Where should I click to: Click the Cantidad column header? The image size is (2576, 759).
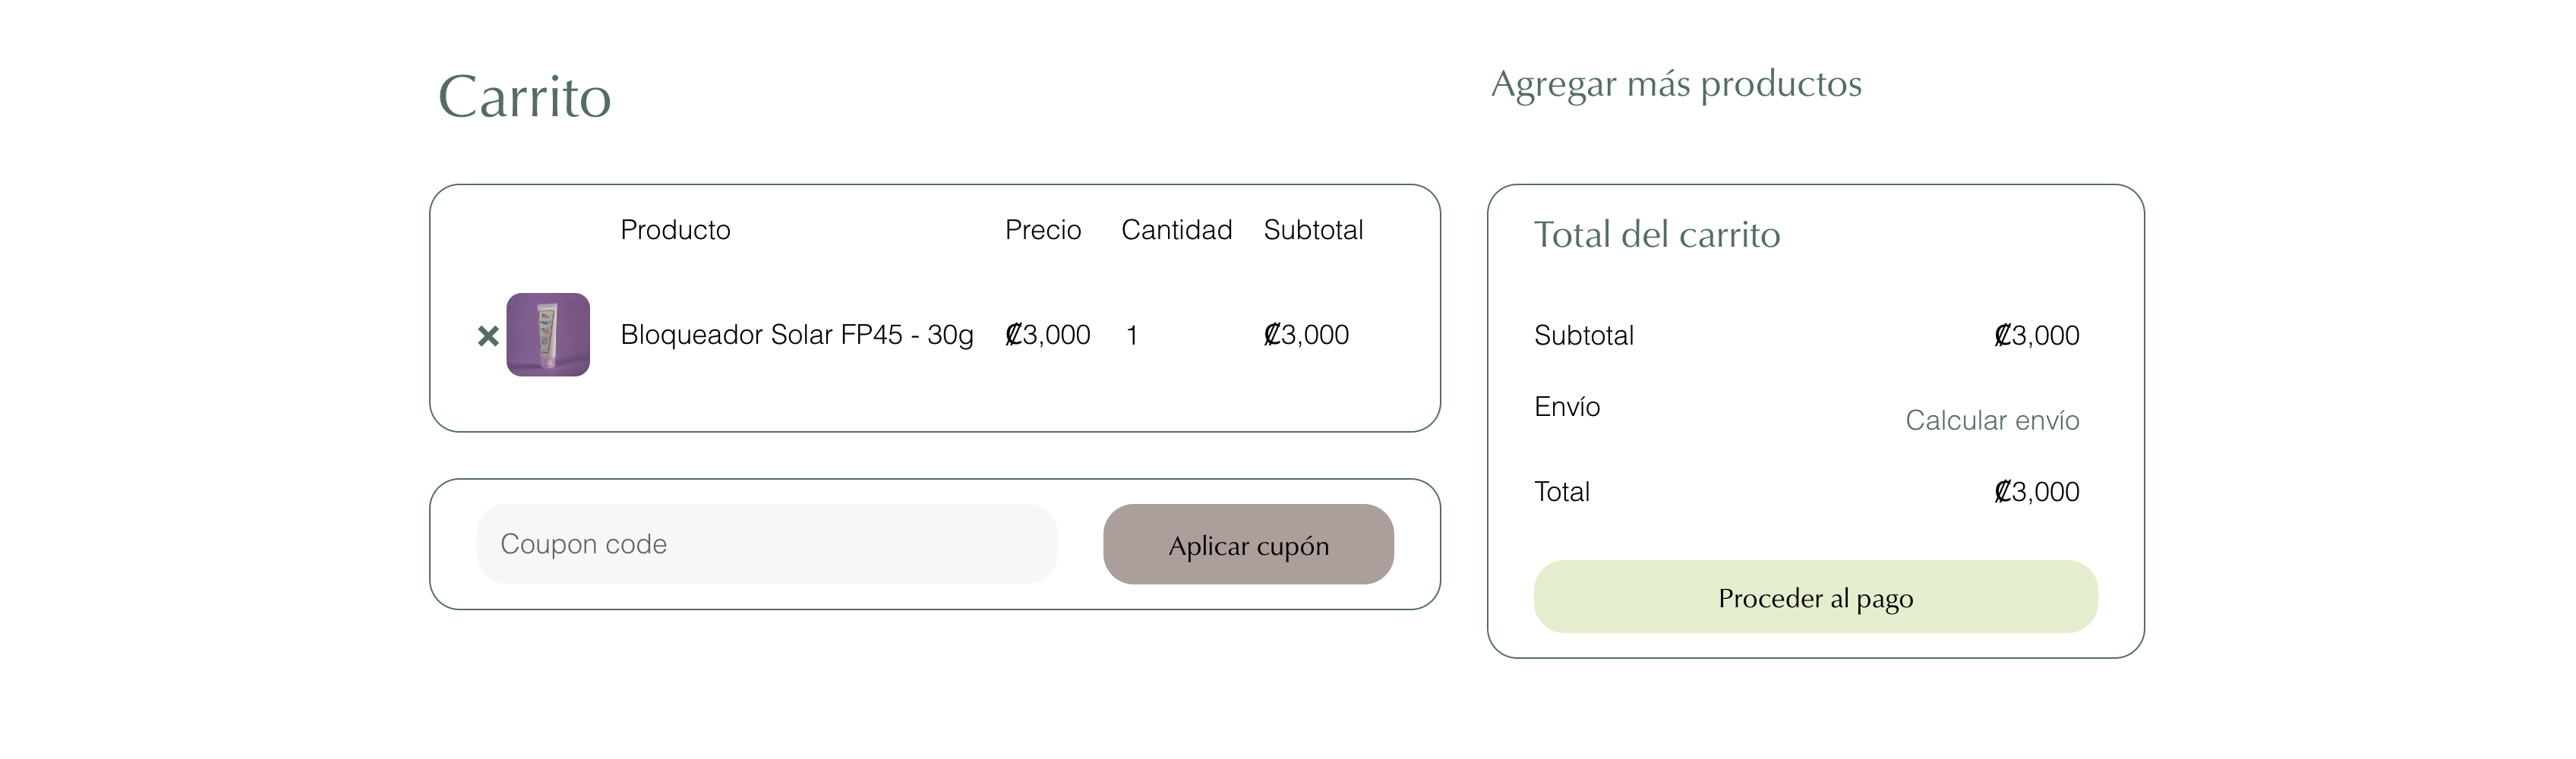pos(1176,230)
